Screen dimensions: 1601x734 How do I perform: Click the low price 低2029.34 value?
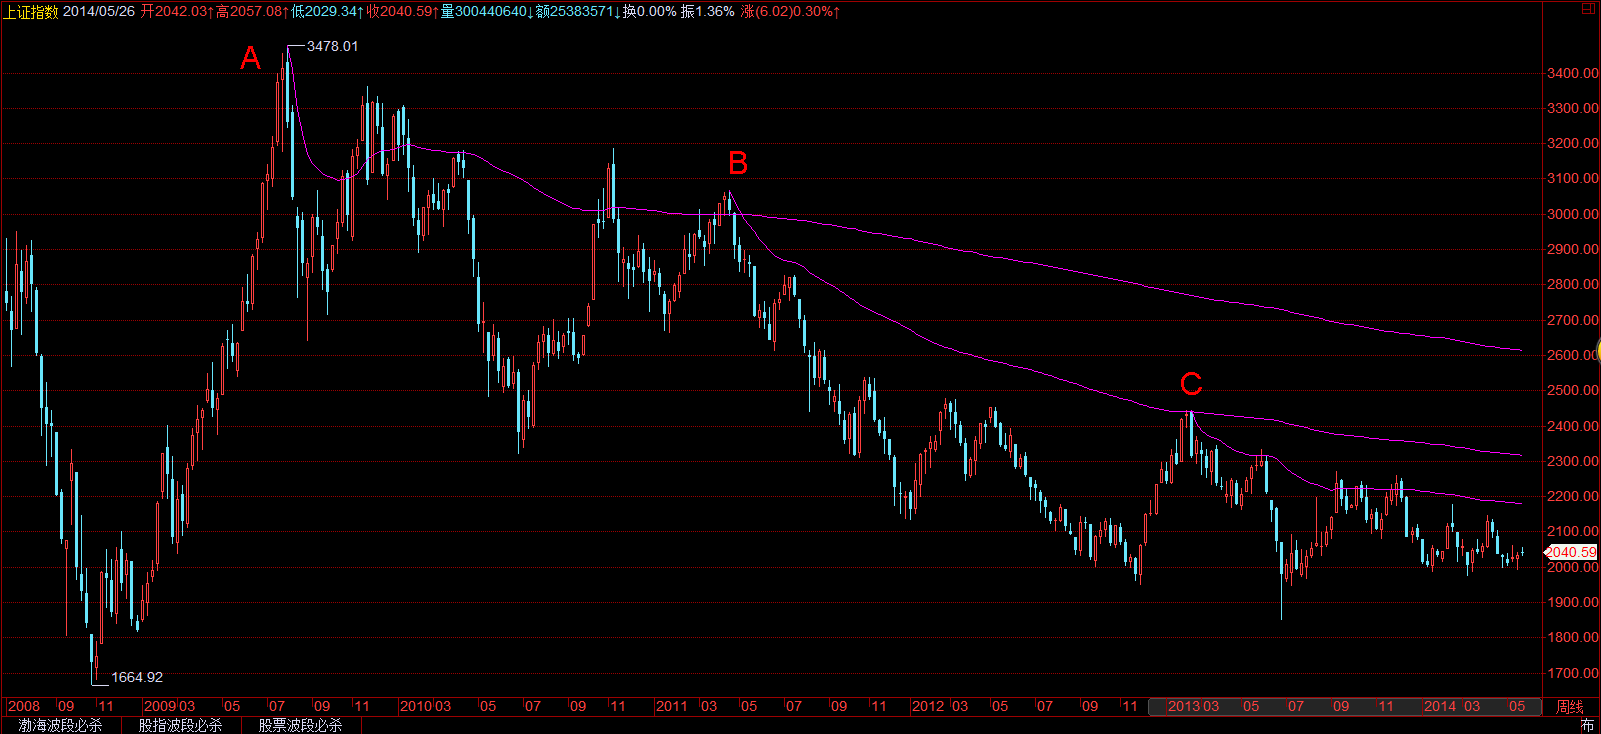pos(327,11)
